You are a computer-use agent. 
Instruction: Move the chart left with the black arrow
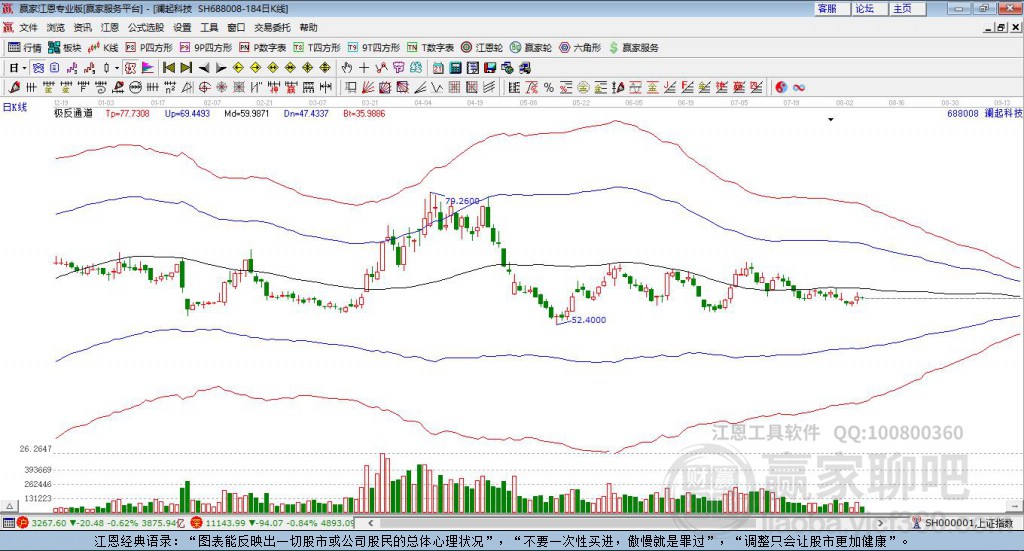pyautogui.click(x=204, y=68)
